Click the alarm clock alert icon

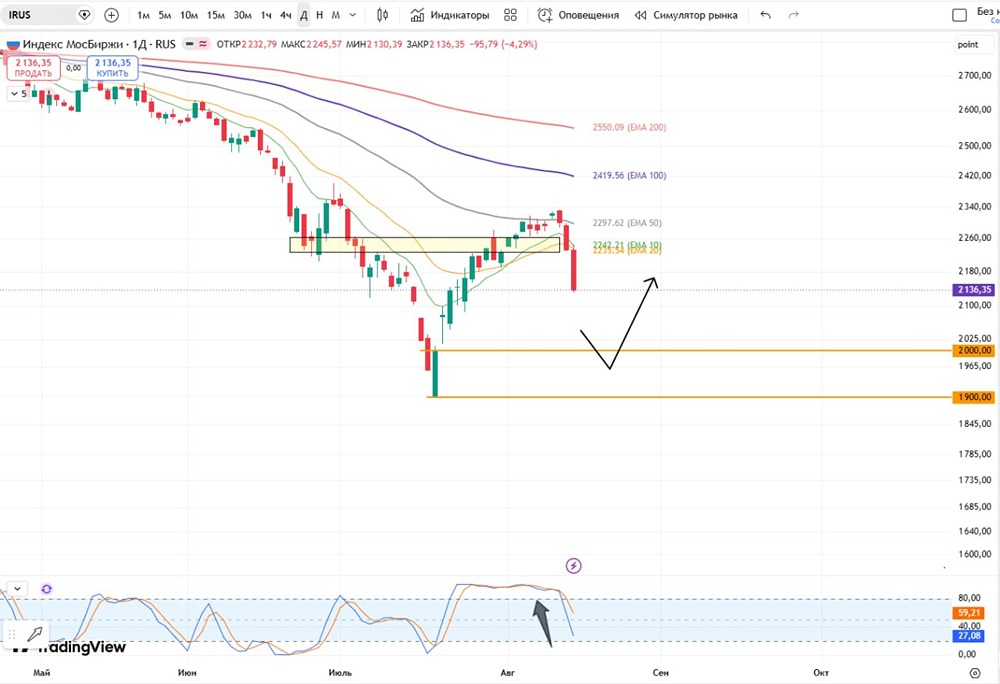545,15
